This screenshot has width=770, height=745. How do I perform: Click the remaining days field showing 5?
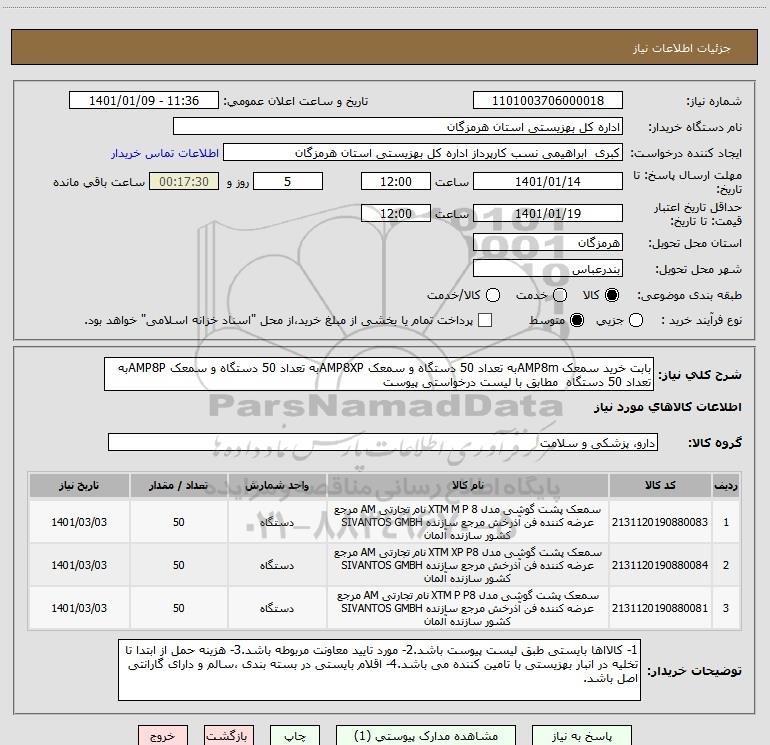[288, 181]
